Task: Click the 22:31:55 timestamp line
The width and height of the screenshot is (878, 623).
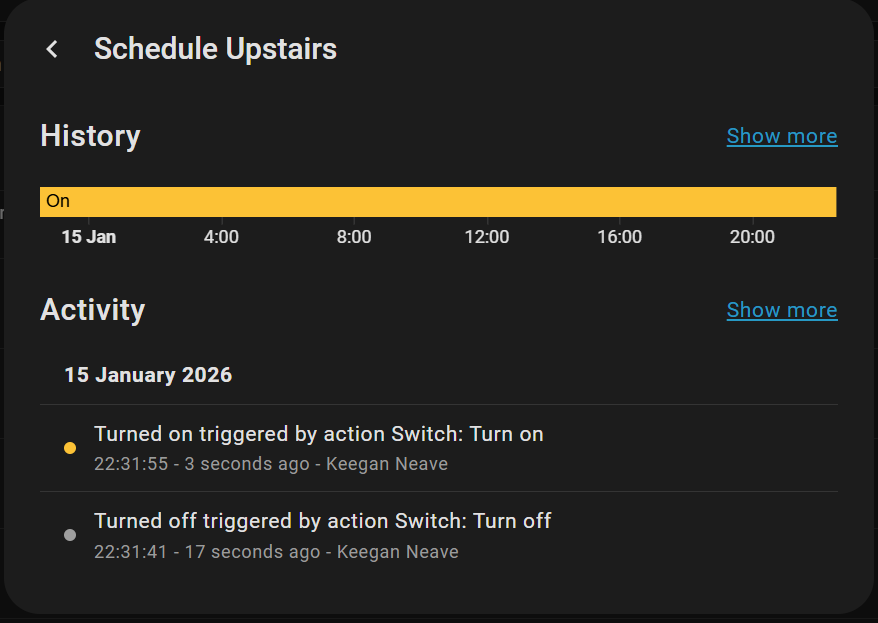Action: coord(270,464)
